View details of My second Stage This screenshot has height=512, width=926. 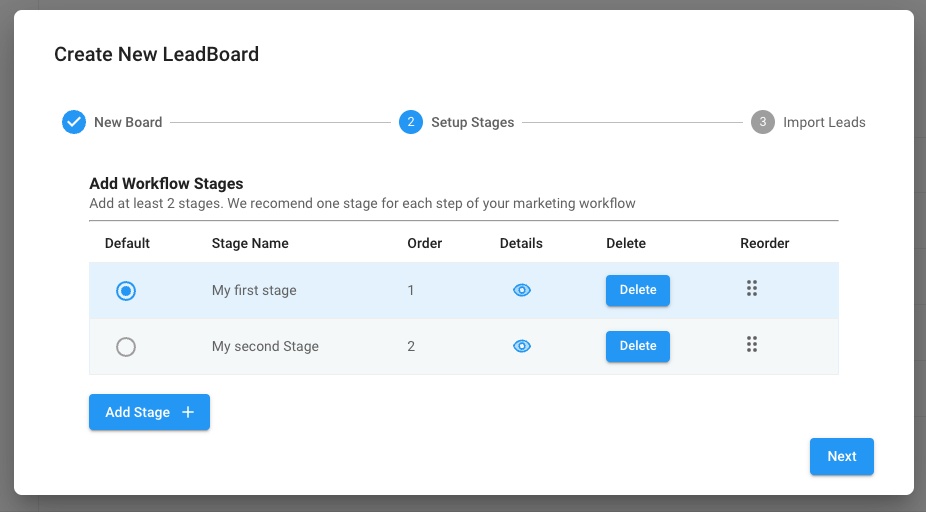[521, 346]
